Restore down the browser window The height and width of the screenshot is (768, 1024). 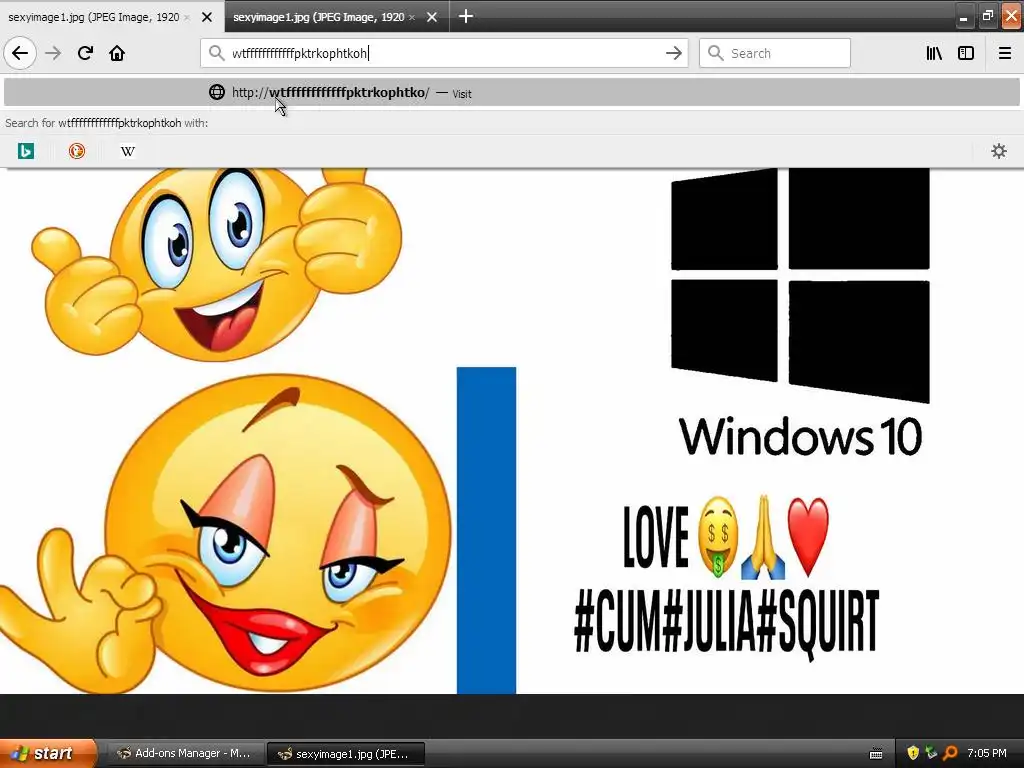pos(987,16)
